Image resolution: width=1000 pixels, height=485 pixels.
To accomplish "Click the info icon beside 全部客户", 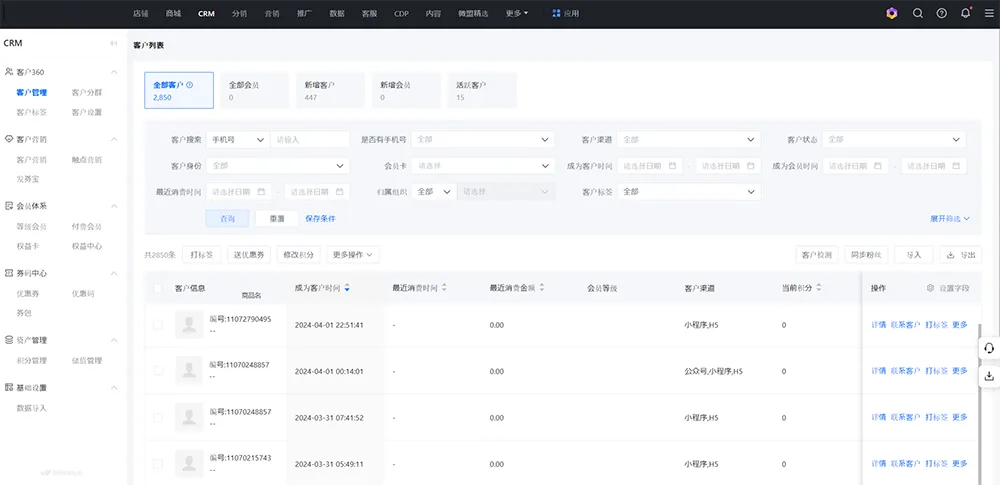I will coord(189,84).
